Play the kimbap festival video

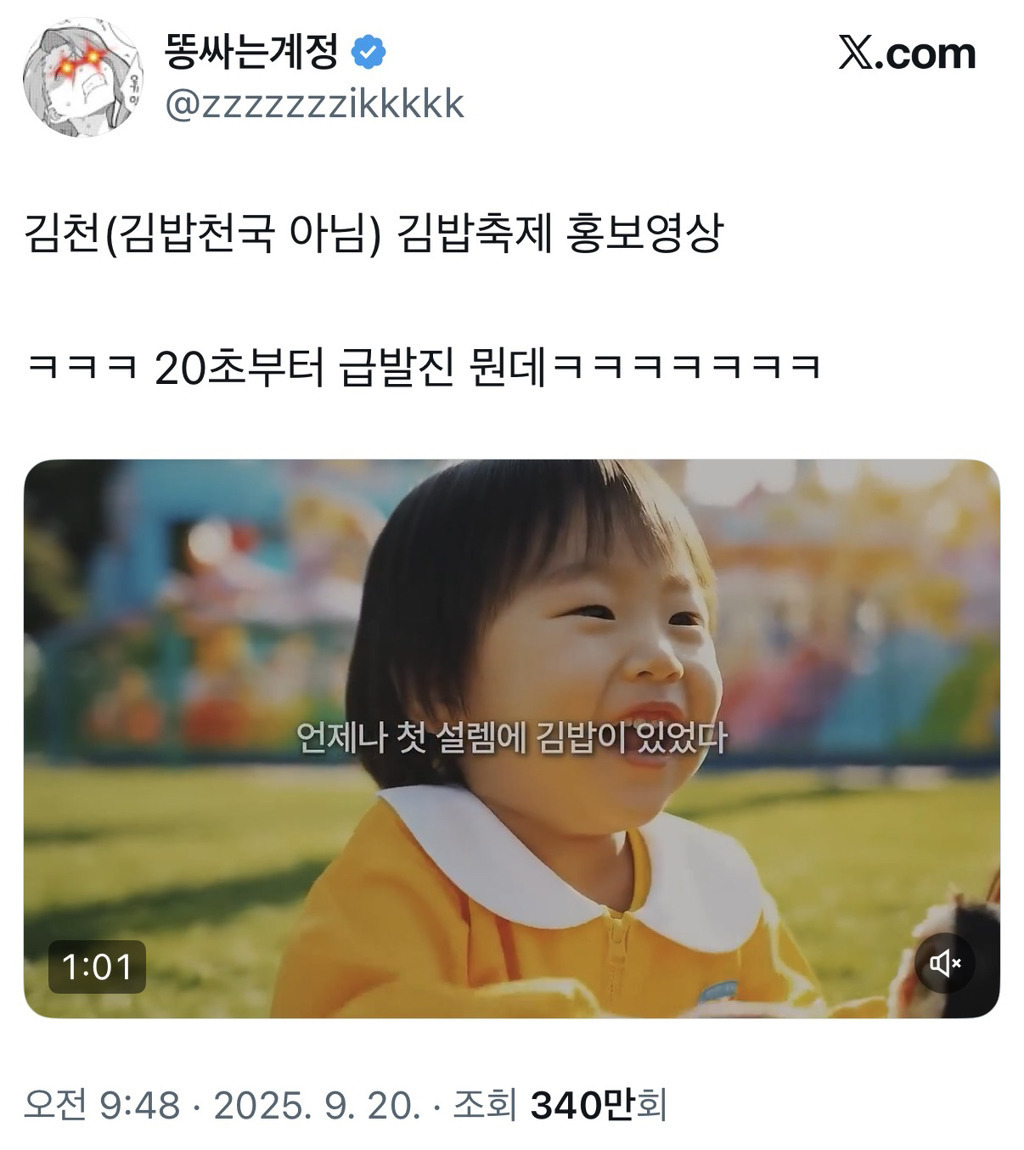point(512,739)
